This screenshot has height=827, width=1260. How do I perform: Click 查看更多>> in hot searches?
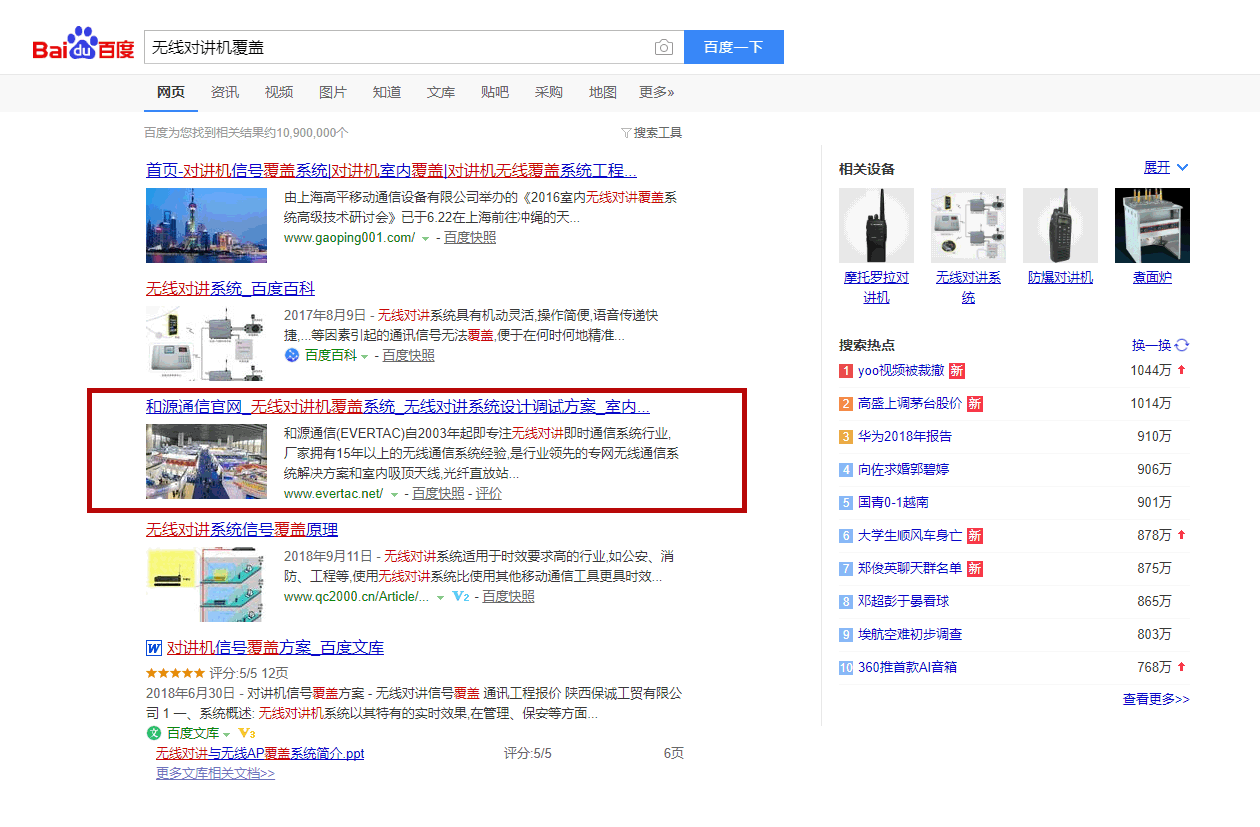pyautogui.click(x=1156, y=699)
